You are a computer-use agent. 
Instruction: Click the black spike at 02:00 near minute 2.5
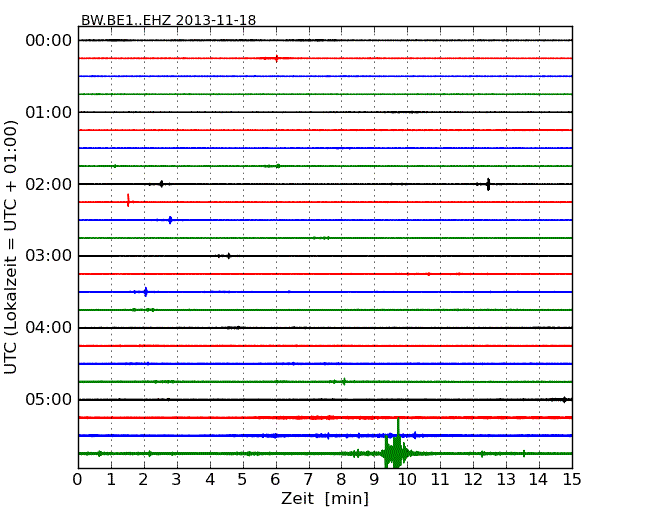coord(162,184)
